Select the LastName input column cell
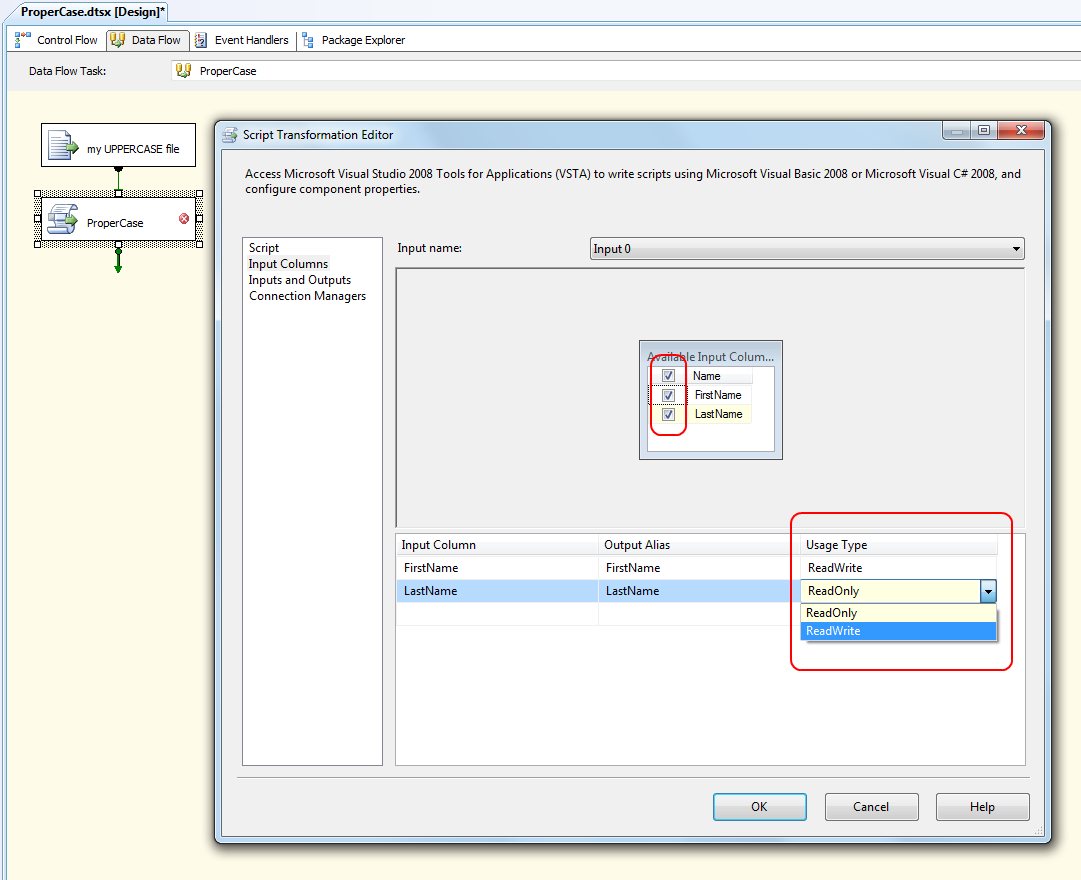Image resolution: width=1081 pixels, height=880 pixels. pyautogui.click(x=497, y=591)
